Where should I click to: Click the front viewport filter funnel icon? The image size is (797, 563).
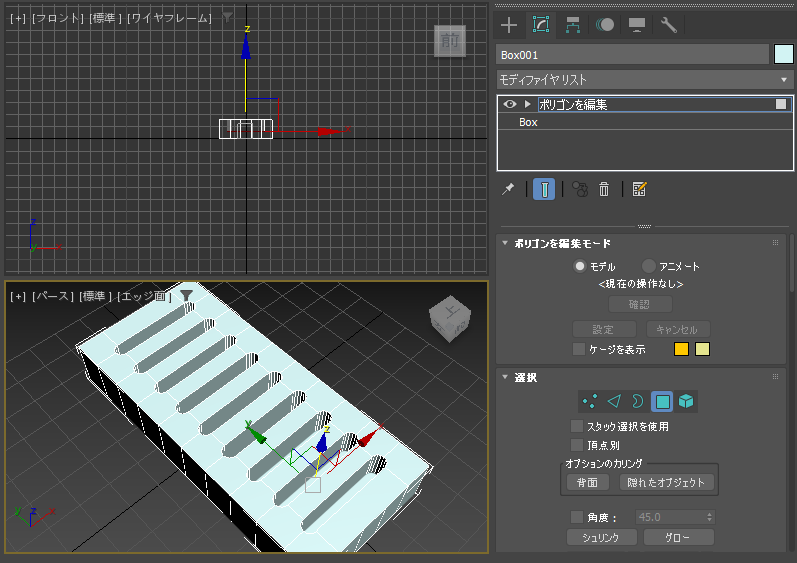(227, 18)
